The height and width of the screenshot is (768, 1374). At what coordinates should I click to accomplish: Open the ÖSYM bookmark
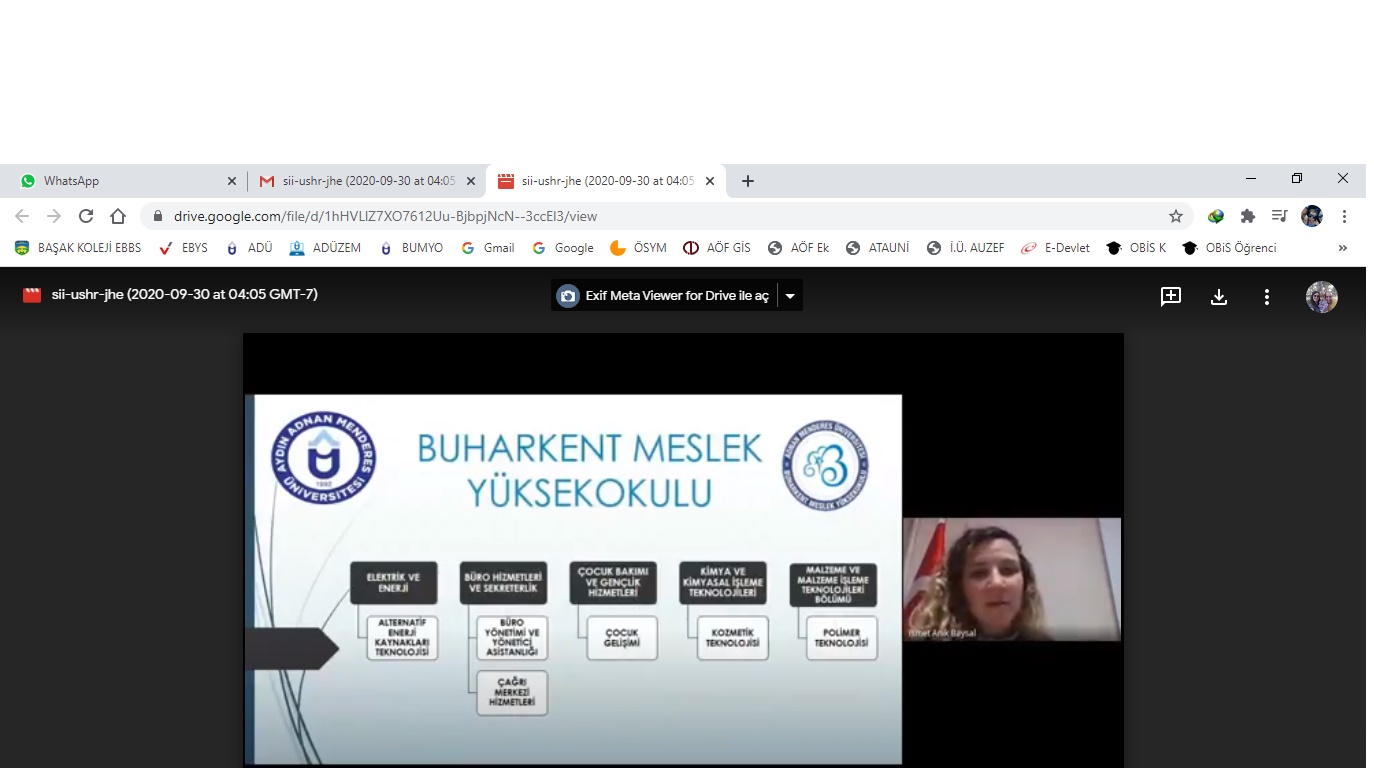638,248
